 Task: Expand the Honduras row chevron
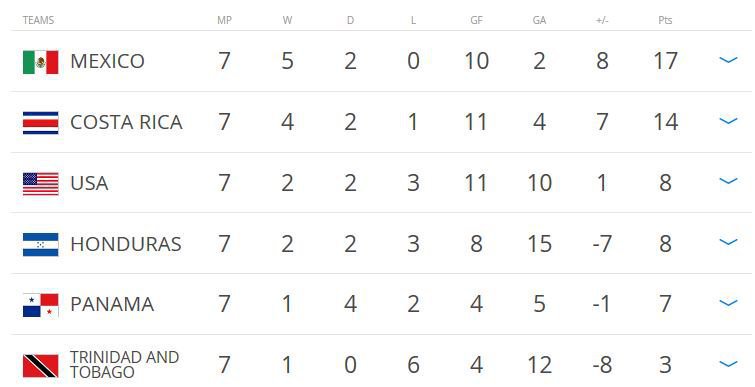728,242
